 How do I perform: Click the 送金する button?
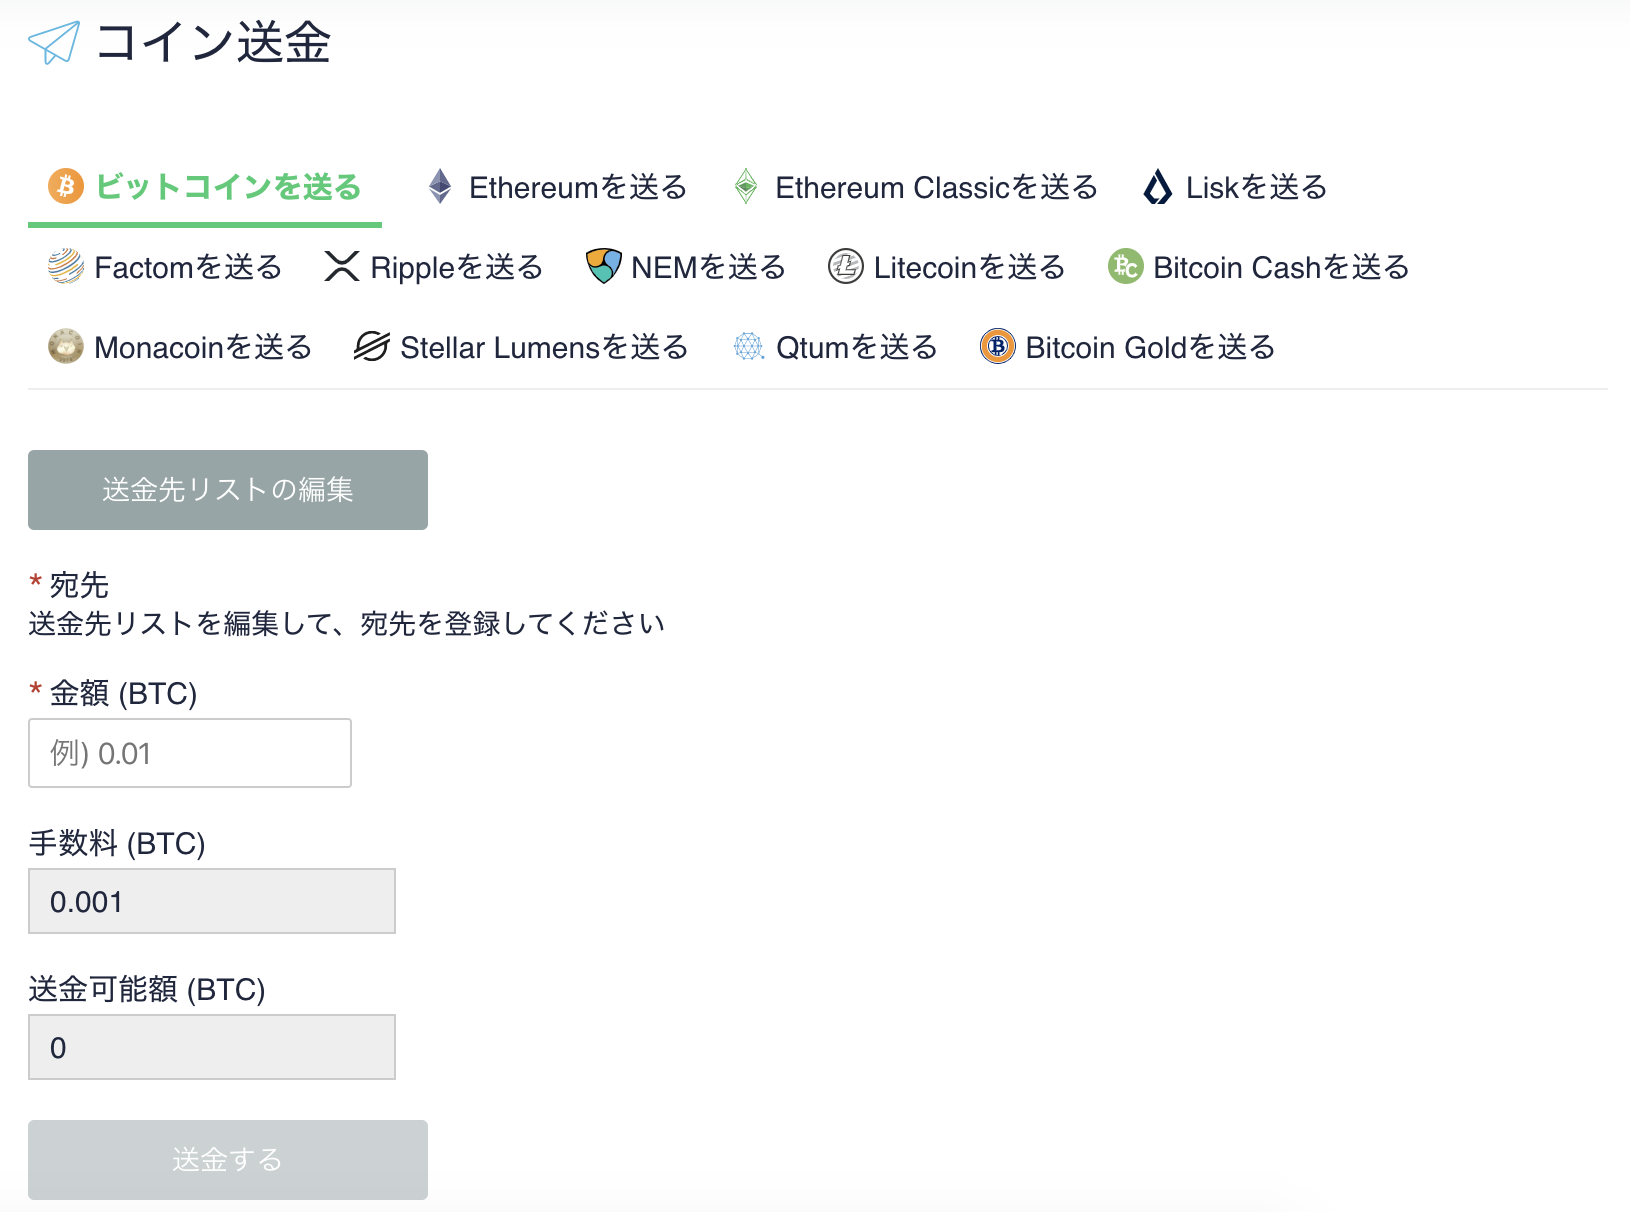(x=227, y=1159)
